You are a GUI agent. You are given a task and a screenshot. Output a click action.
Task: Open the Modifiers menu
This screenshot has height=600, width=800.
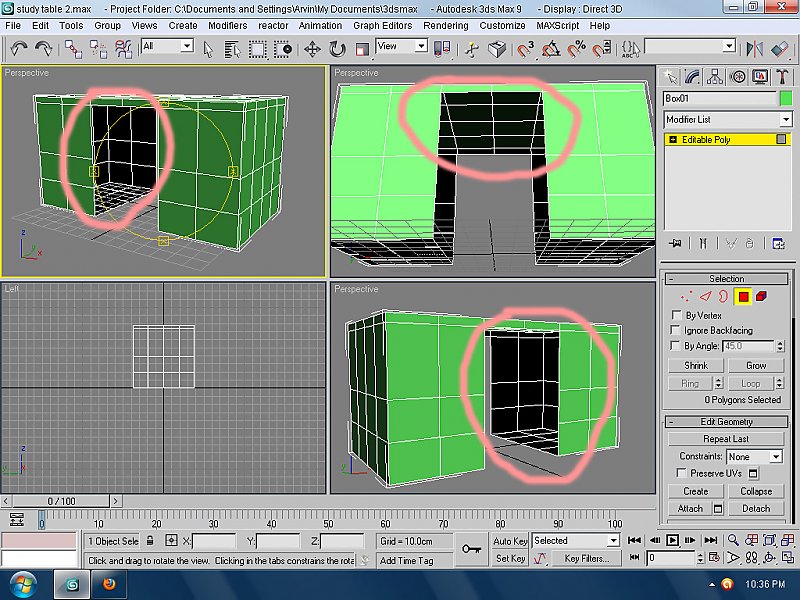coord(227,25)
